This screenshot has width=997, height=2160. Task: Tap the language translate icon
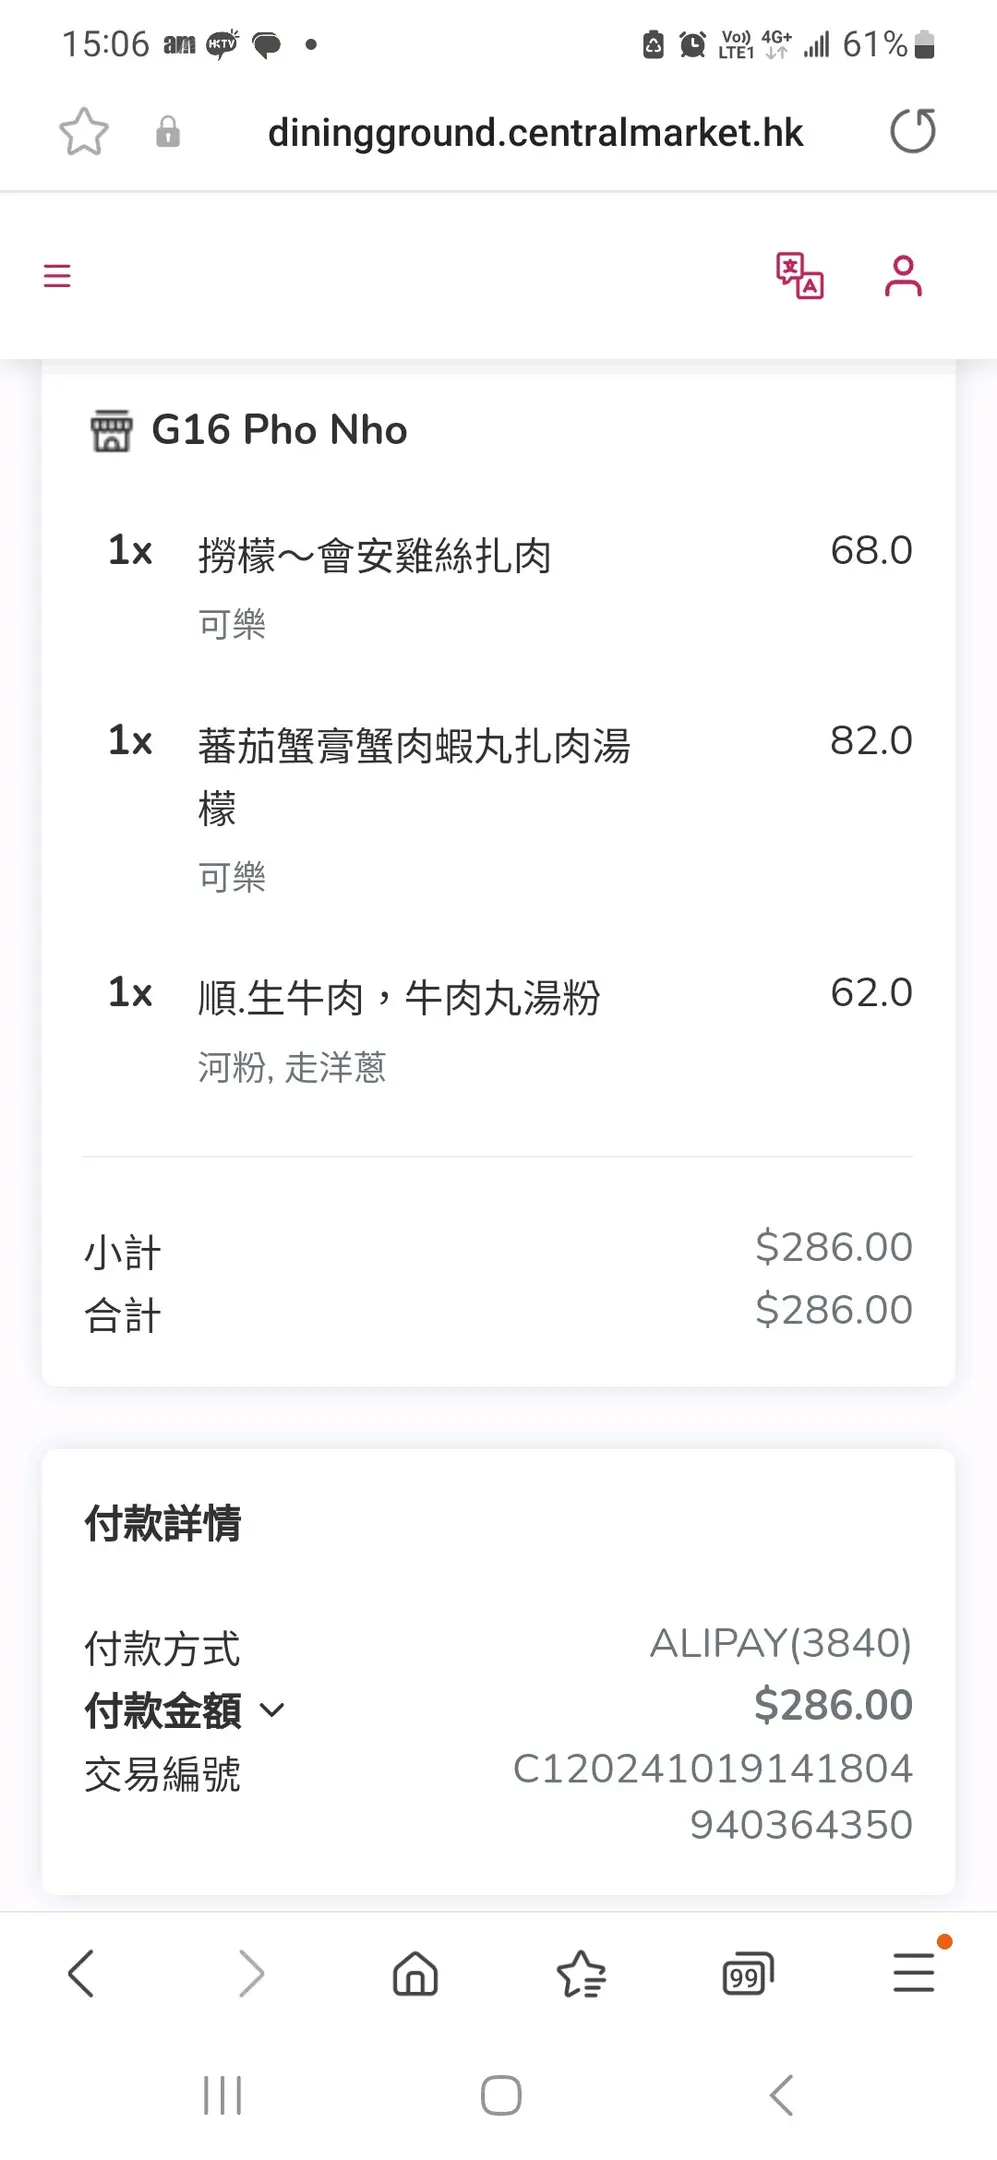coord(800,276)
